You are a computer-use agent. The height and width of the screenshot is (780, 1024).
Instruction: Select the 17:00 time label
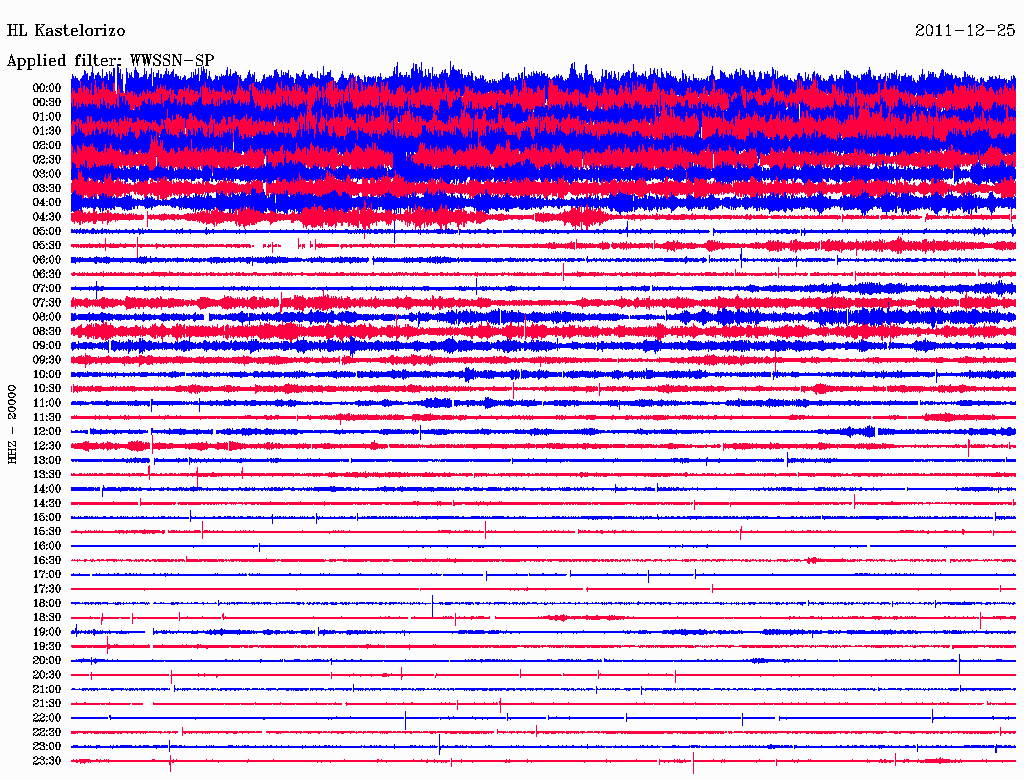47,575
